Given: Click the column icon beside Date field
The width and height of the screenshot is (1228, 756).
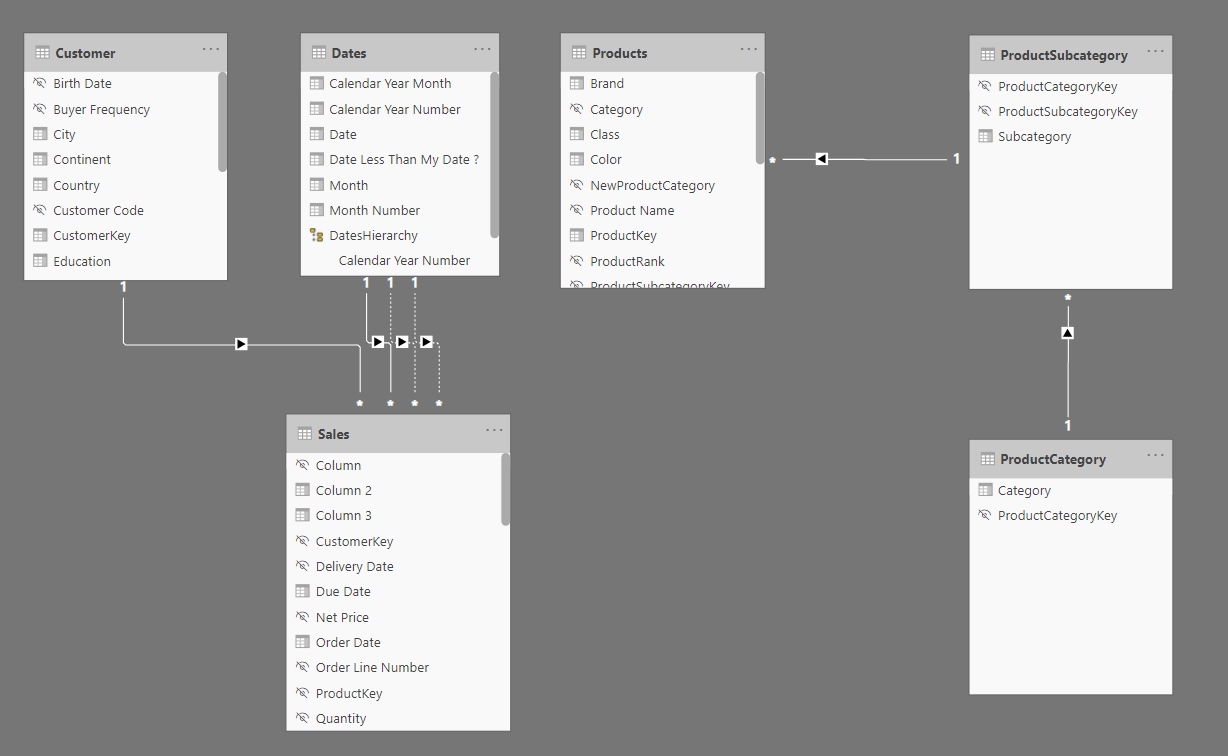Looking at the screenshot, I should pos(316,134).
